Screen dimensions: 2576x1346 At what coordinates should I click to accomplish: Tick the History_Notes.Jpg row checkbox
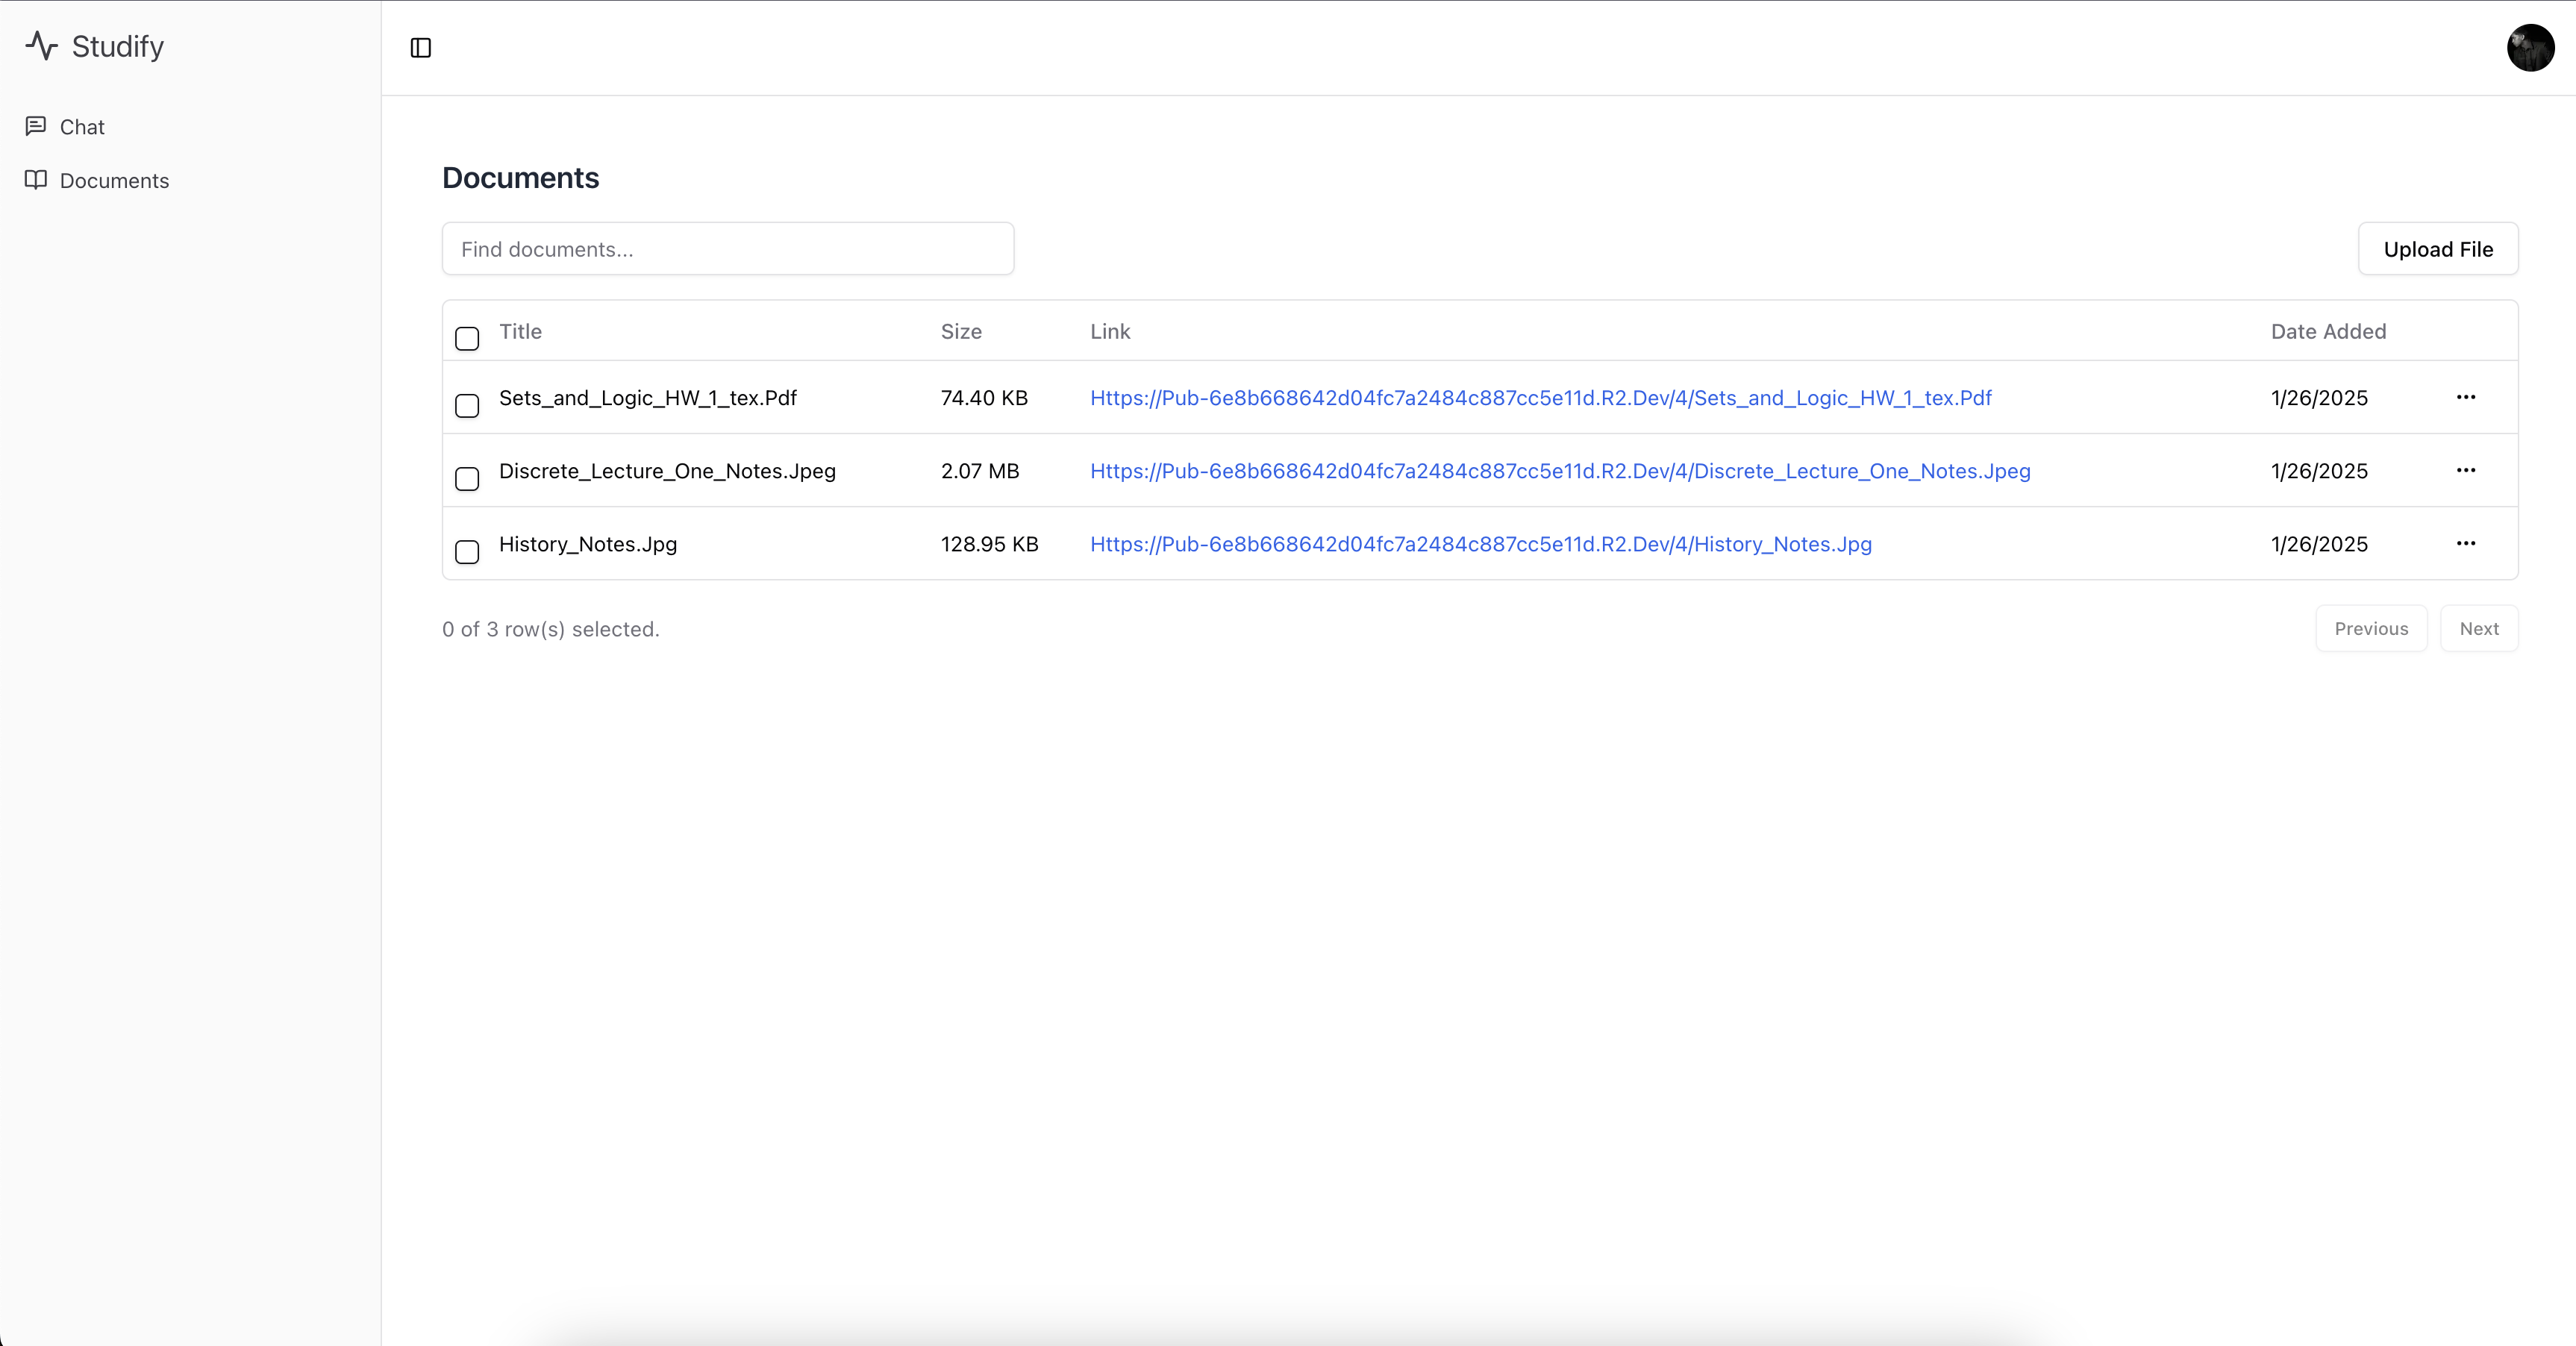tap(467, 551)
